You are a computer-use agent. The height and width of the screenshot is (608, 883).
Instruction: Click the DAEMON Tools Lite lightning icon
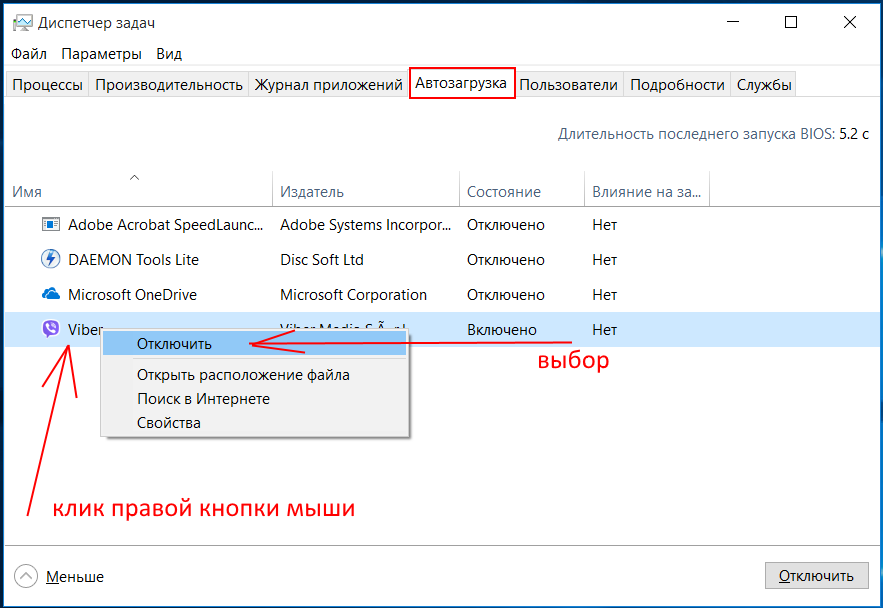pyautogui.click(x=51, y=259)
